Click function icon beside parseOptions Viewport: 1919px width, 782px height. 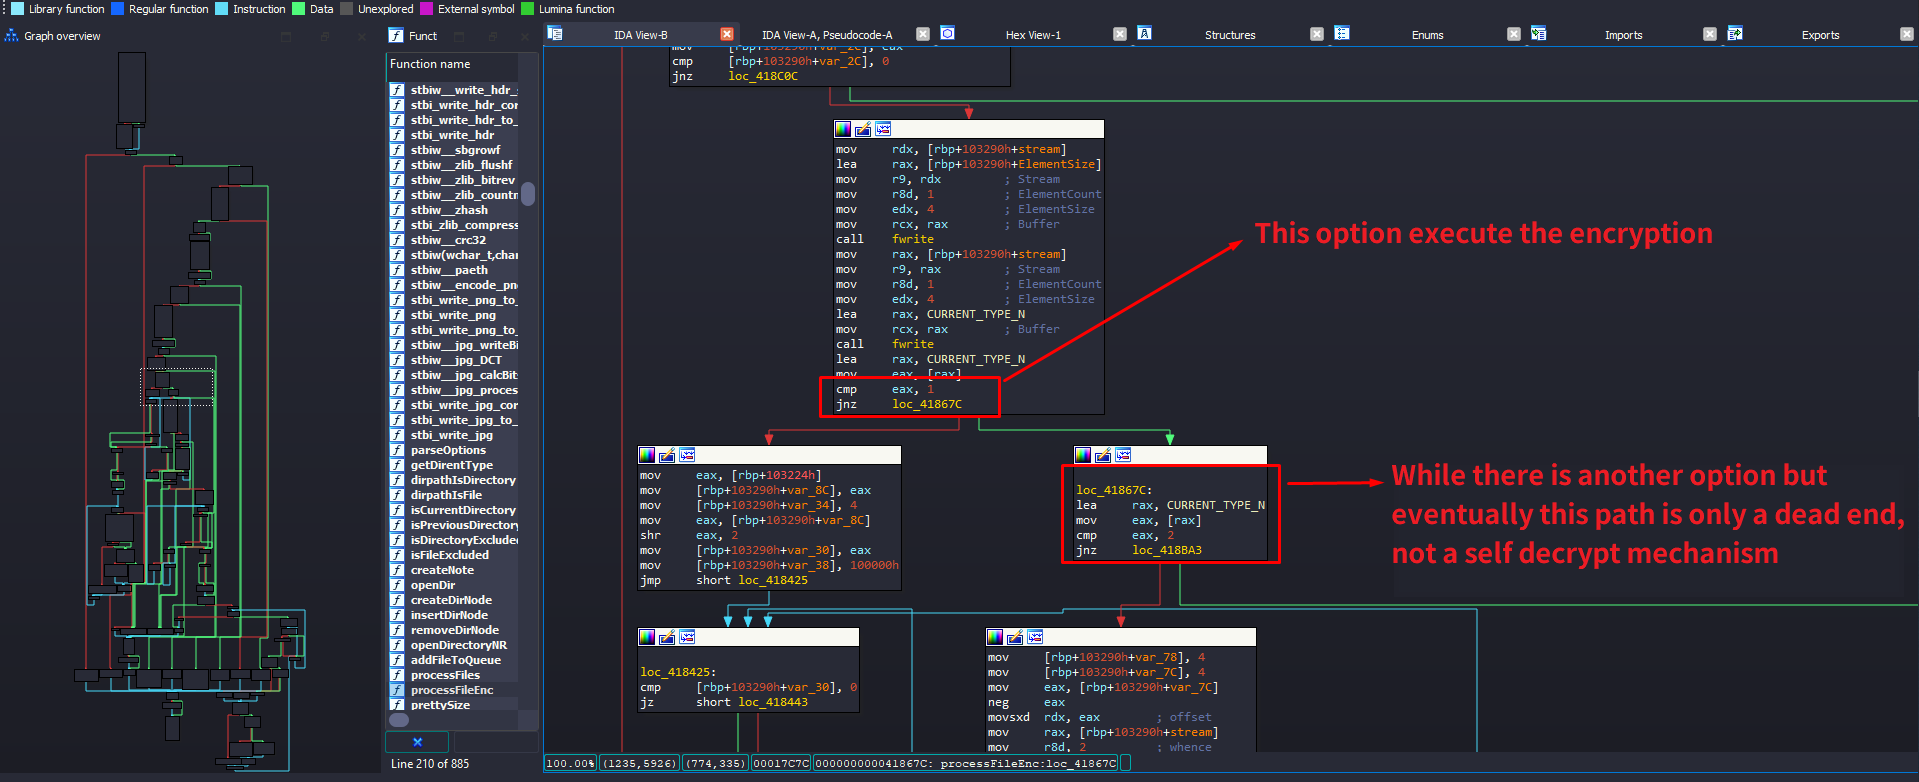tap(397, 450)
